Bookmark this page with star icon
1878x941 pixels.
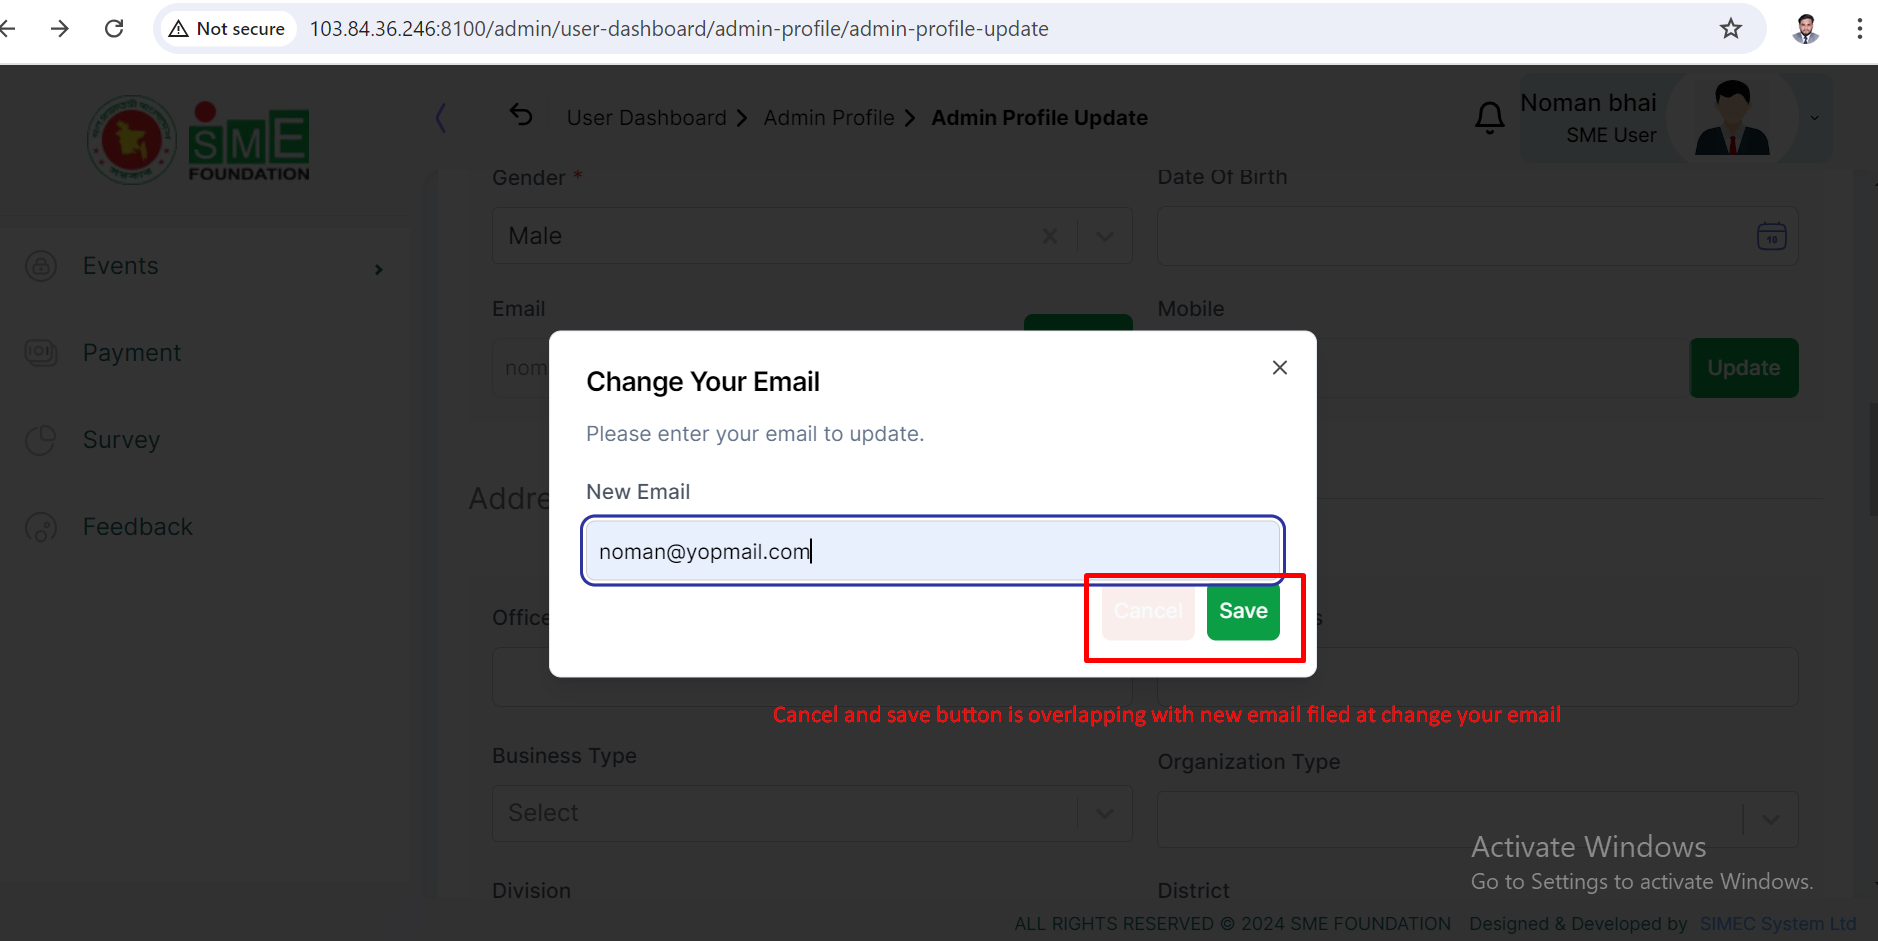point(1731,29)
